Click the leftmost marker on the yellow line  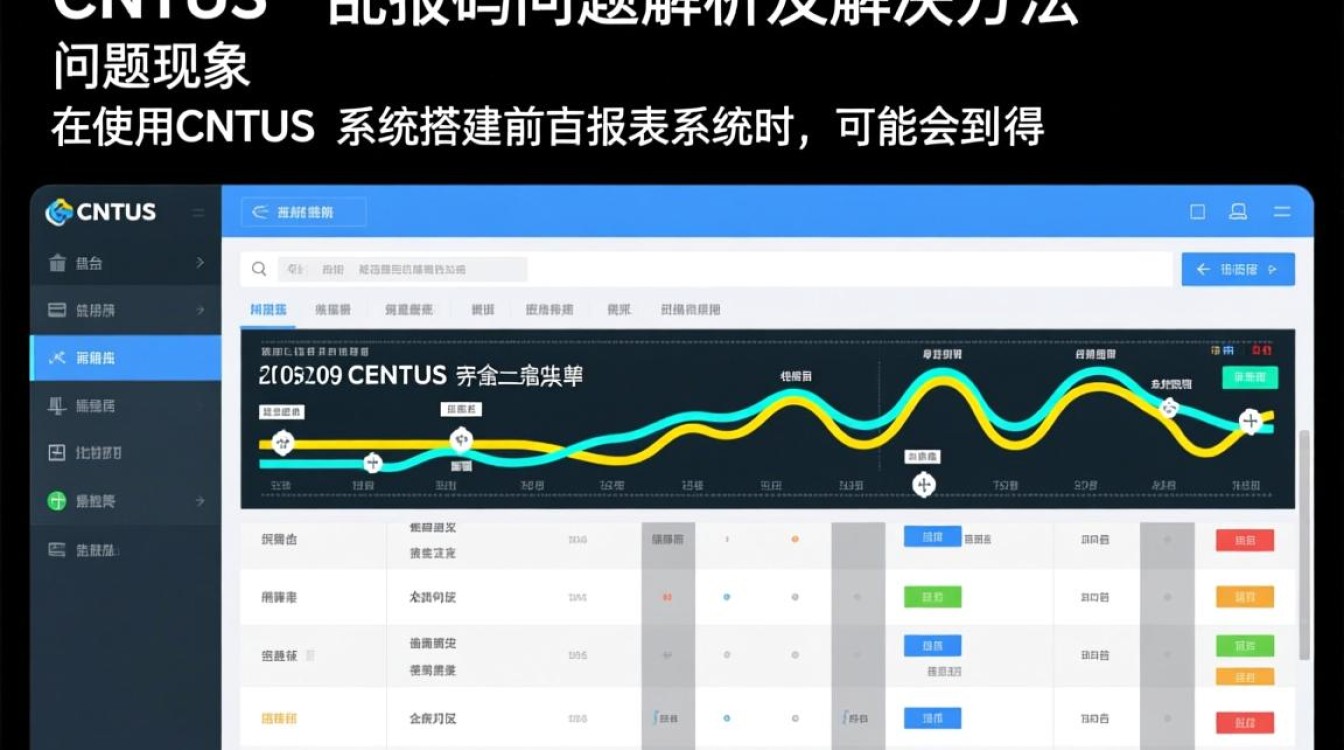283,442
